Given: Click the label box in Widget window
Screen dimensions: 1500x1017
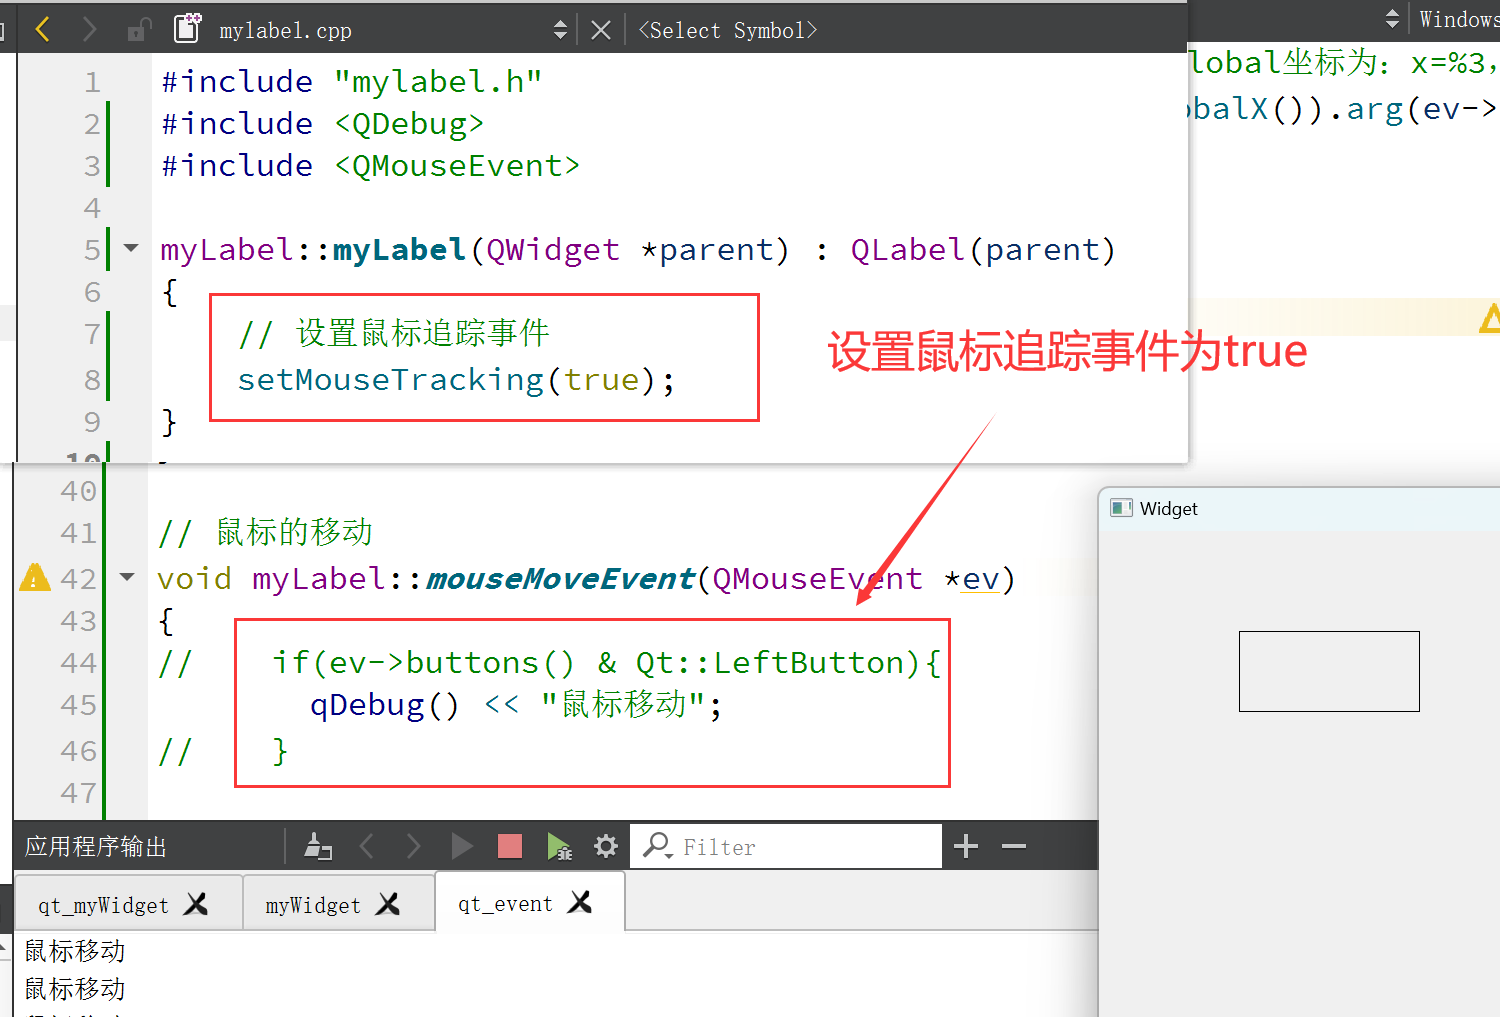Looking at the screenshot, I should 1329,671.
